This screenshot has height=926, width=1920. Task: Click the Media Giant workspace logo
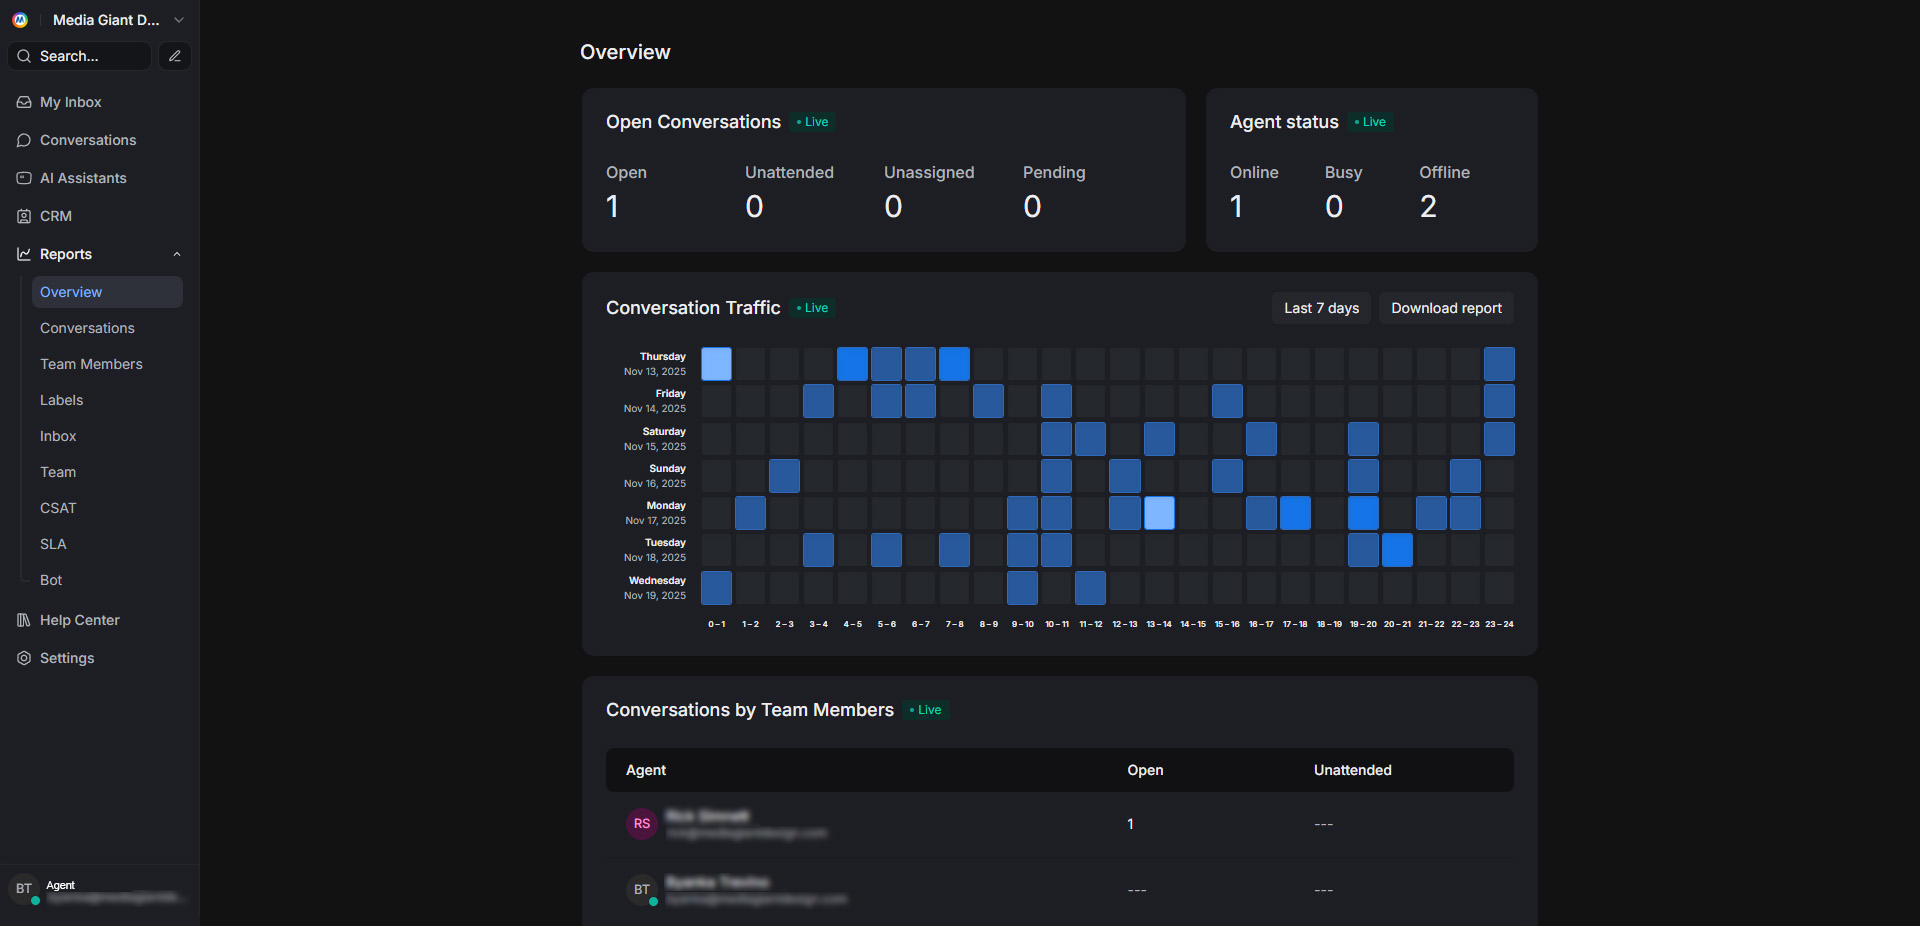(x=20, y=20)
